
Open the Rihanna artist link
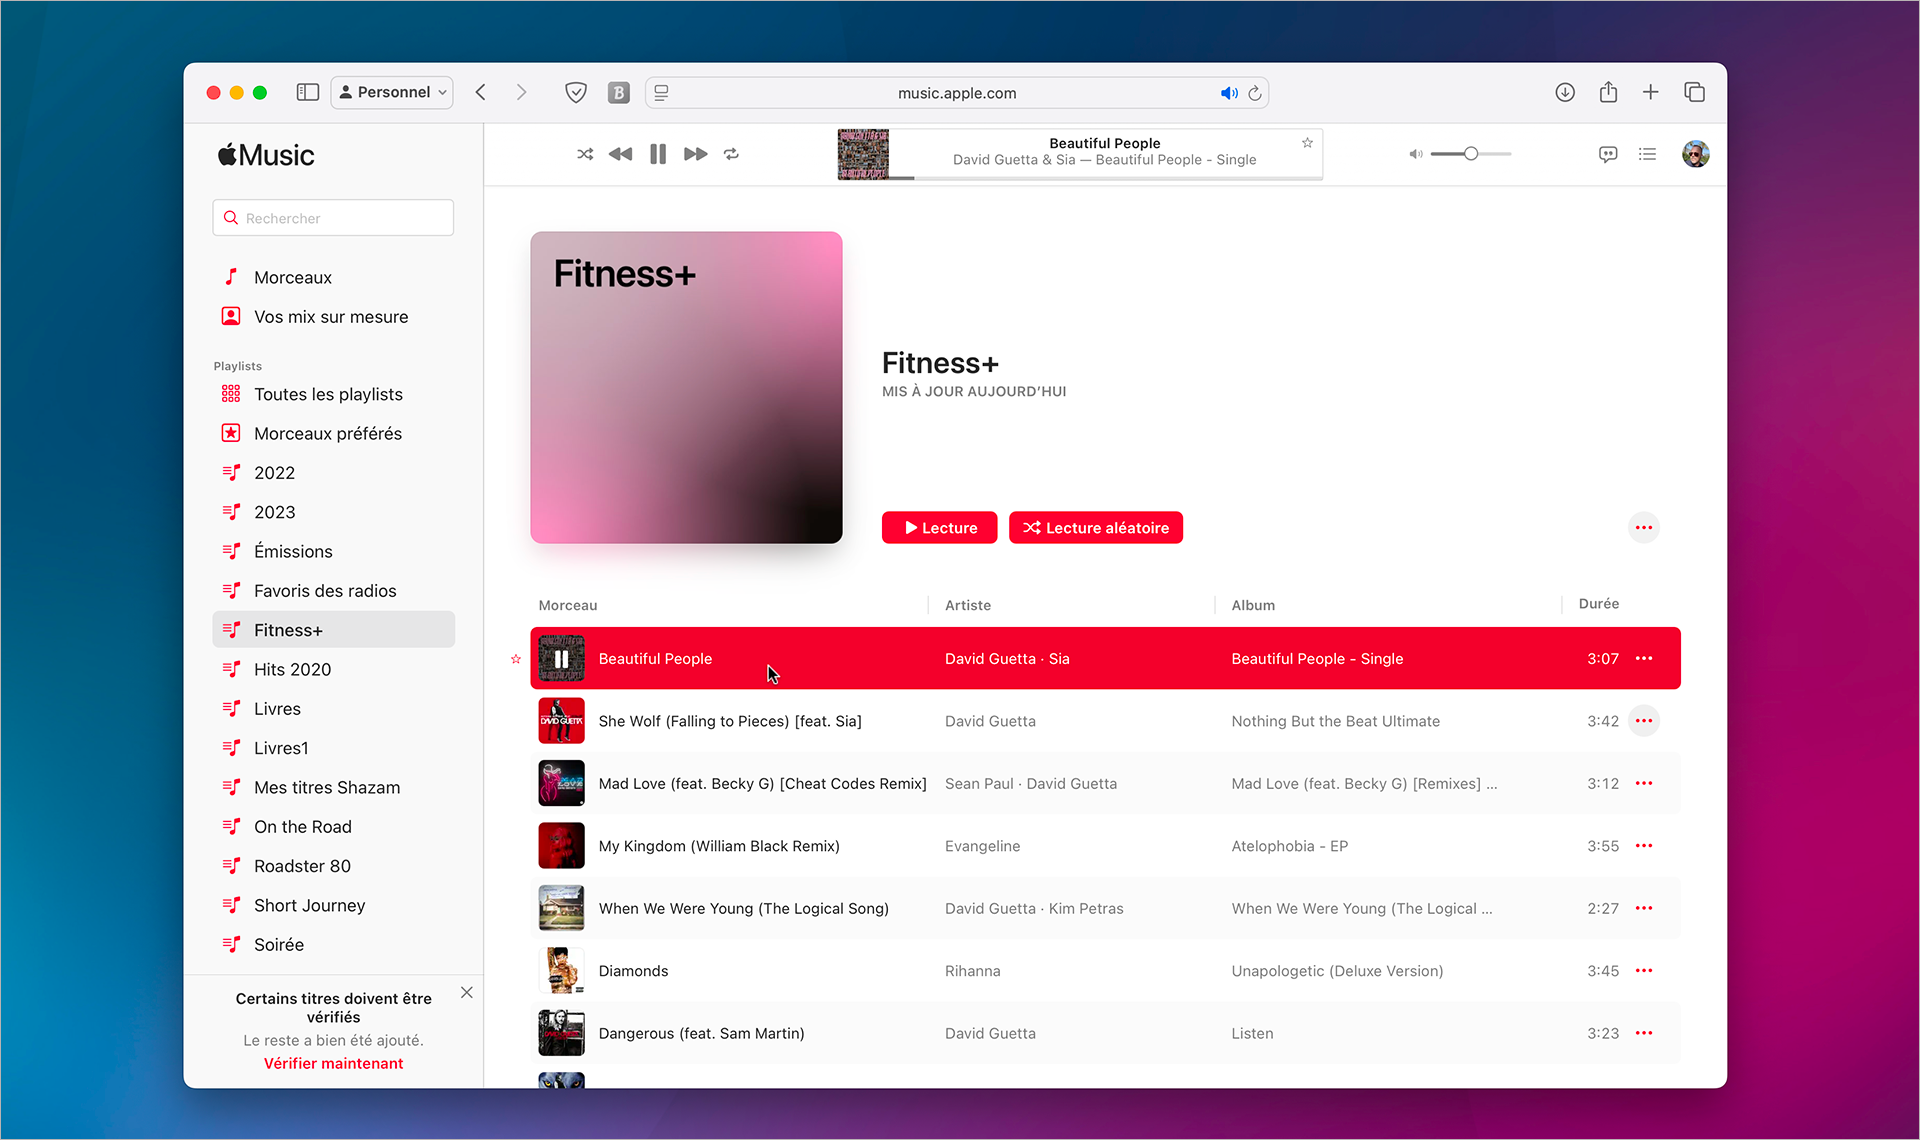click(x=972, y=971)
